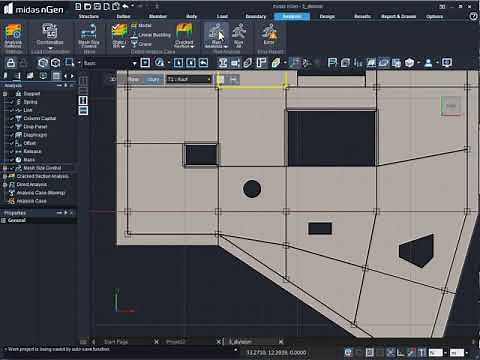This screenshot has width=480, height=360.
Task: Click the help icon at top right
Action: click(473, 16)
